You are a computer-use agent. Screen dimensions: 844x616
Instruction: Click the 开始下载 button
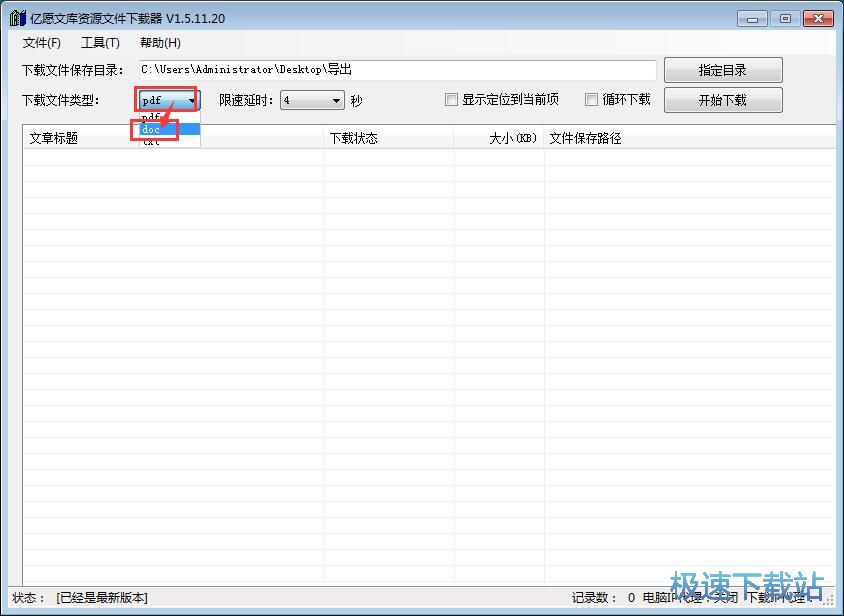click(x=723, y=100)
